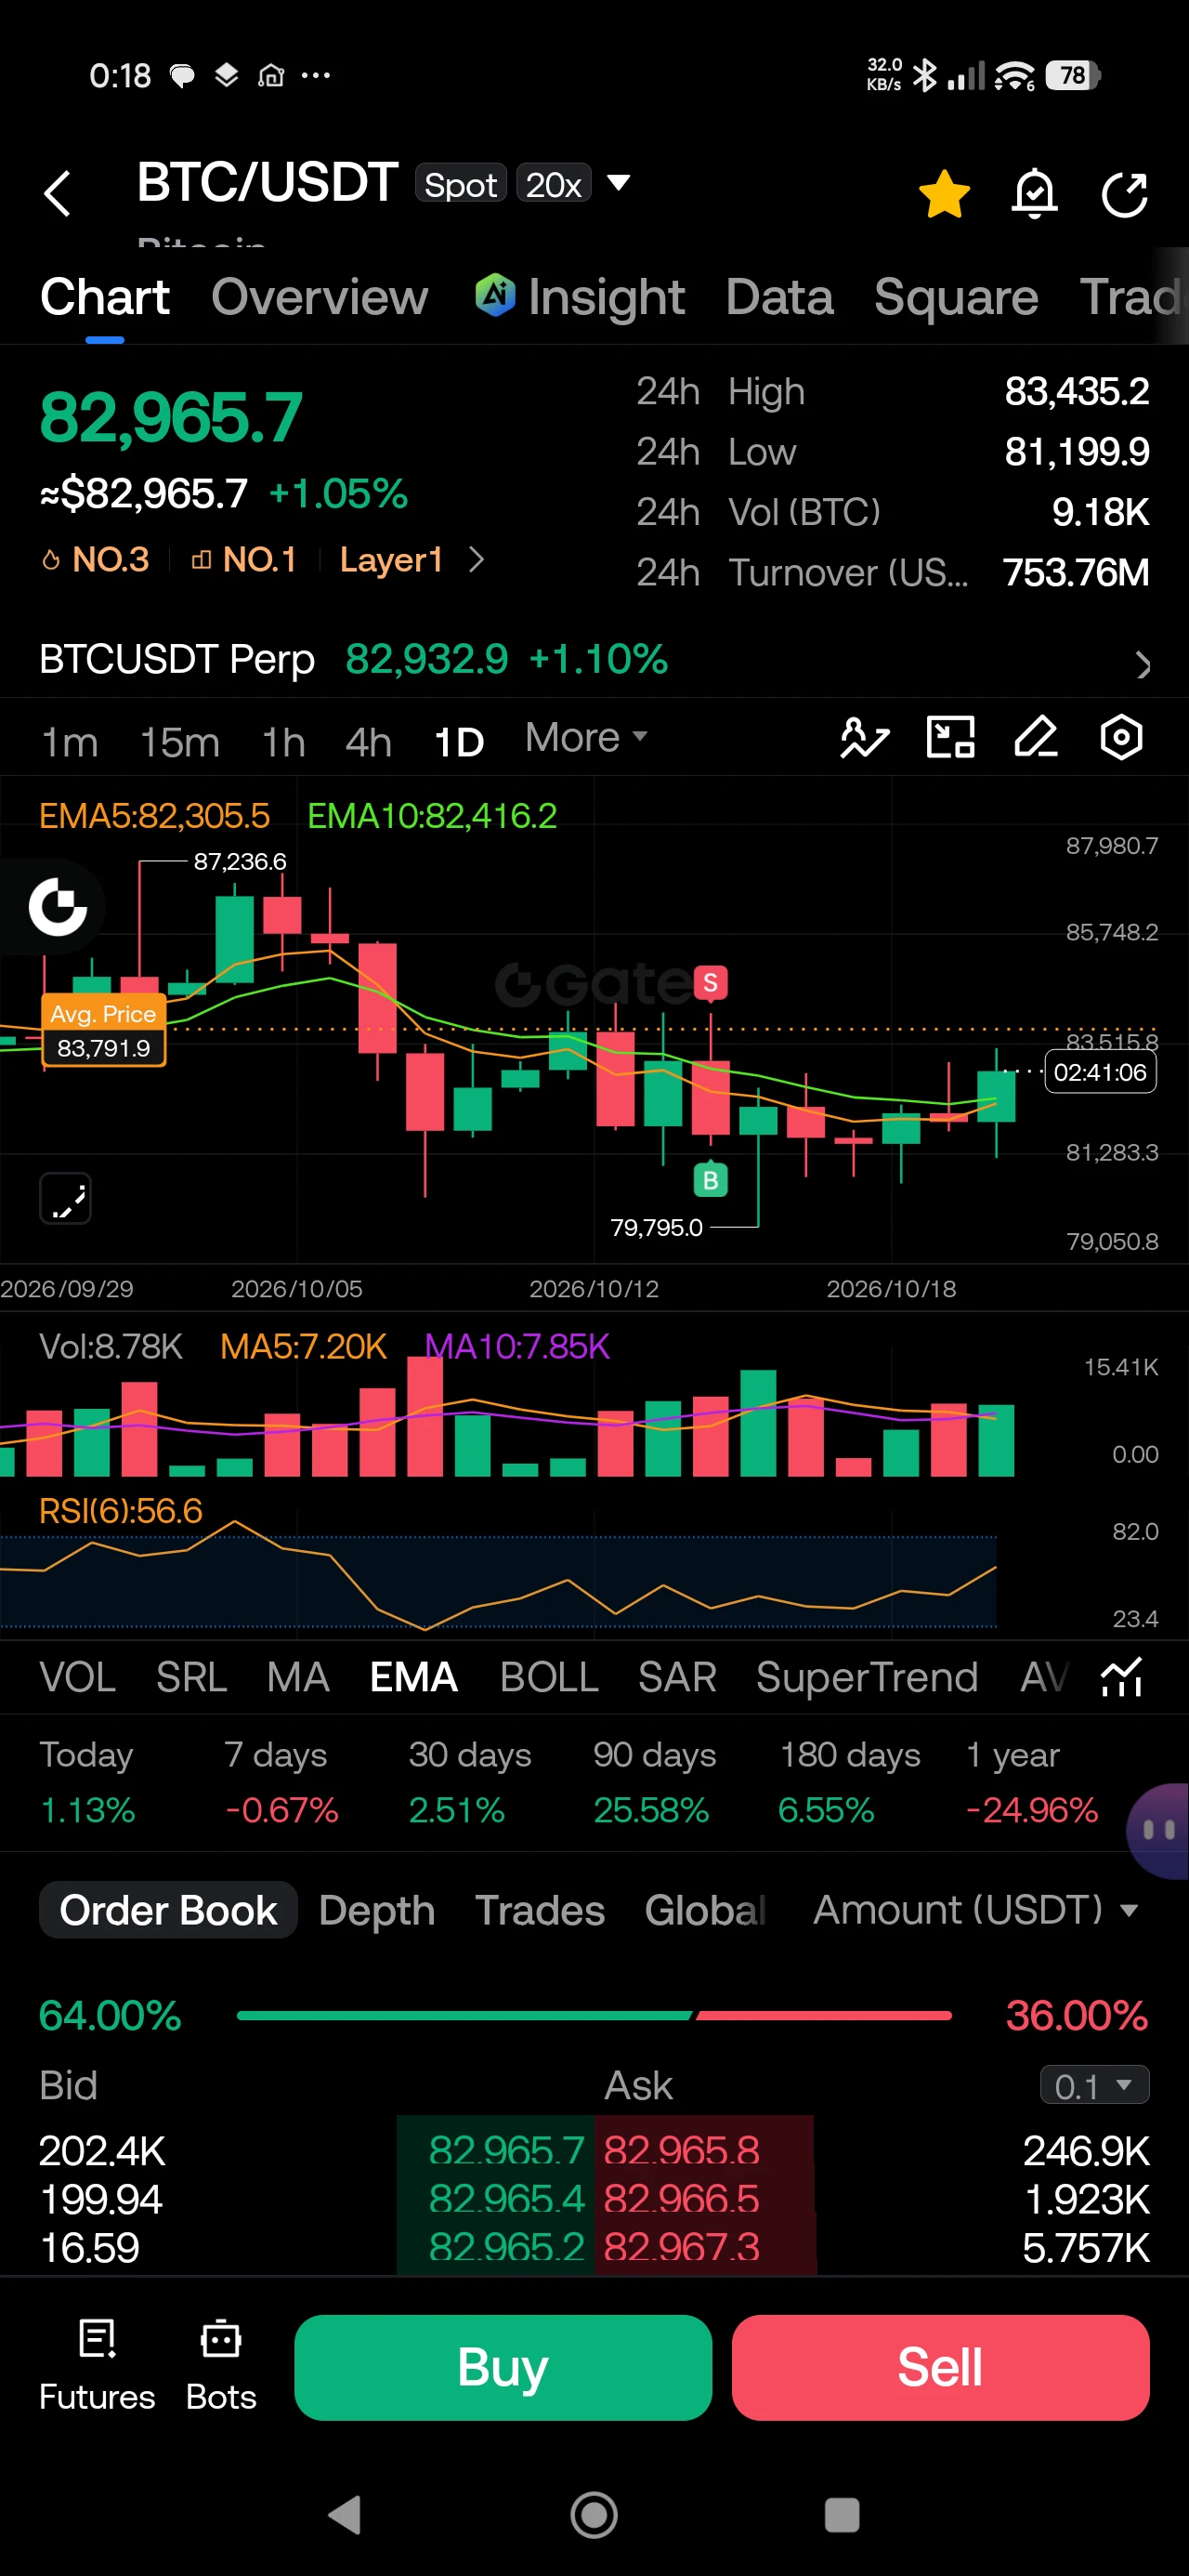Tap the back arrow icon

(x=58, y=193)
